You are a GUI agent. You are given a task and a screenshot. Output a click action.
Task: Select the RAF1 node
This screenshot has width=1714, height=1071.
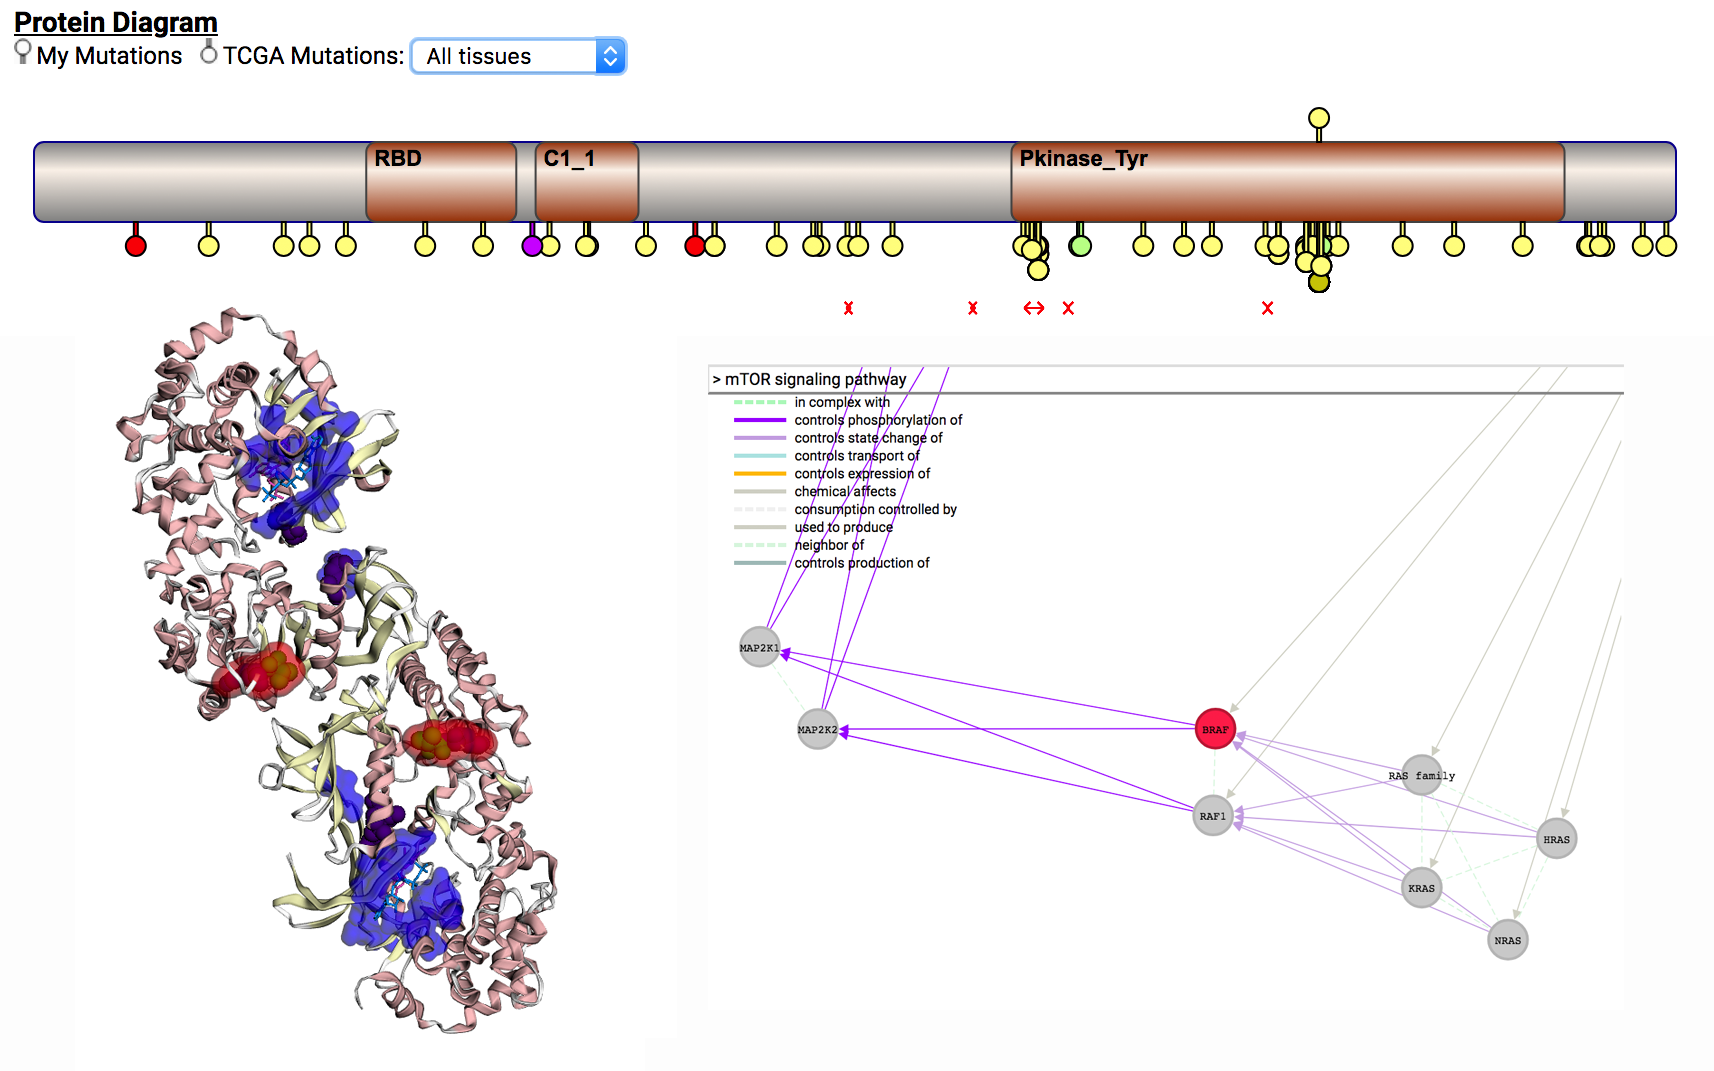(1213, 816)
